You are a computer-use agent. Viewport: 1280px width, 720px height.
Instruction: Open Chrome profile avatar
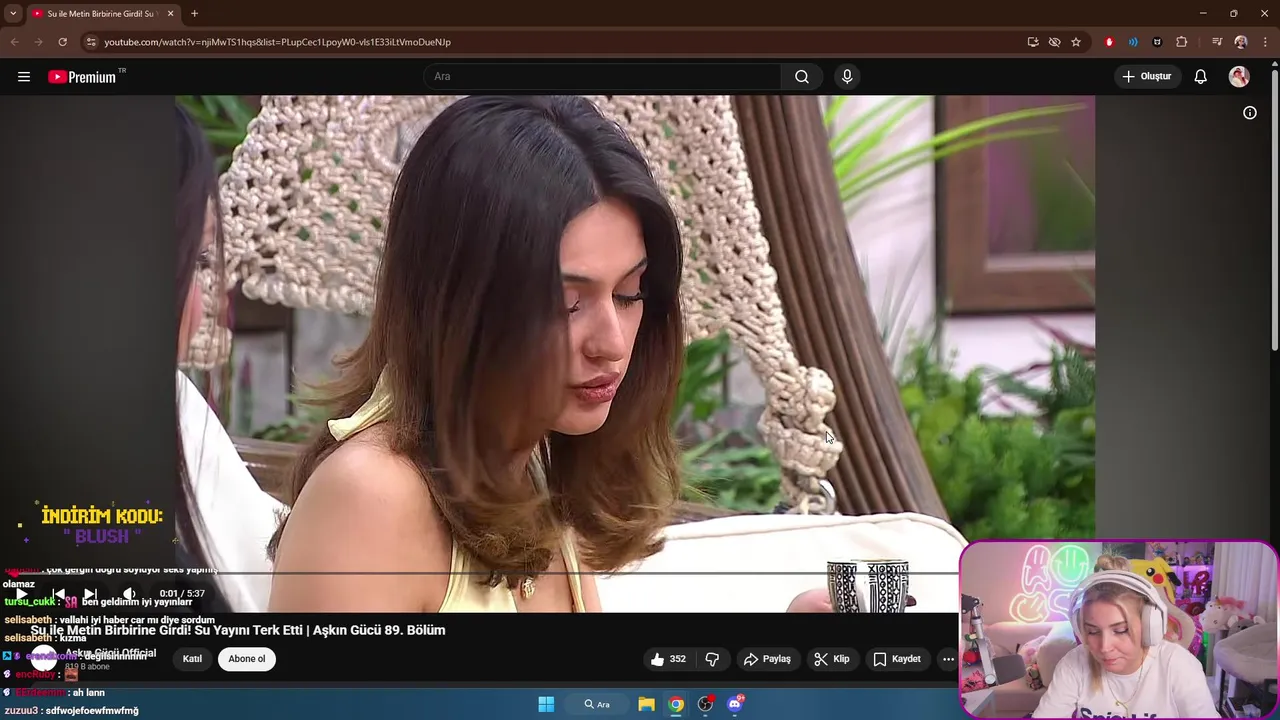point(1241,42)
